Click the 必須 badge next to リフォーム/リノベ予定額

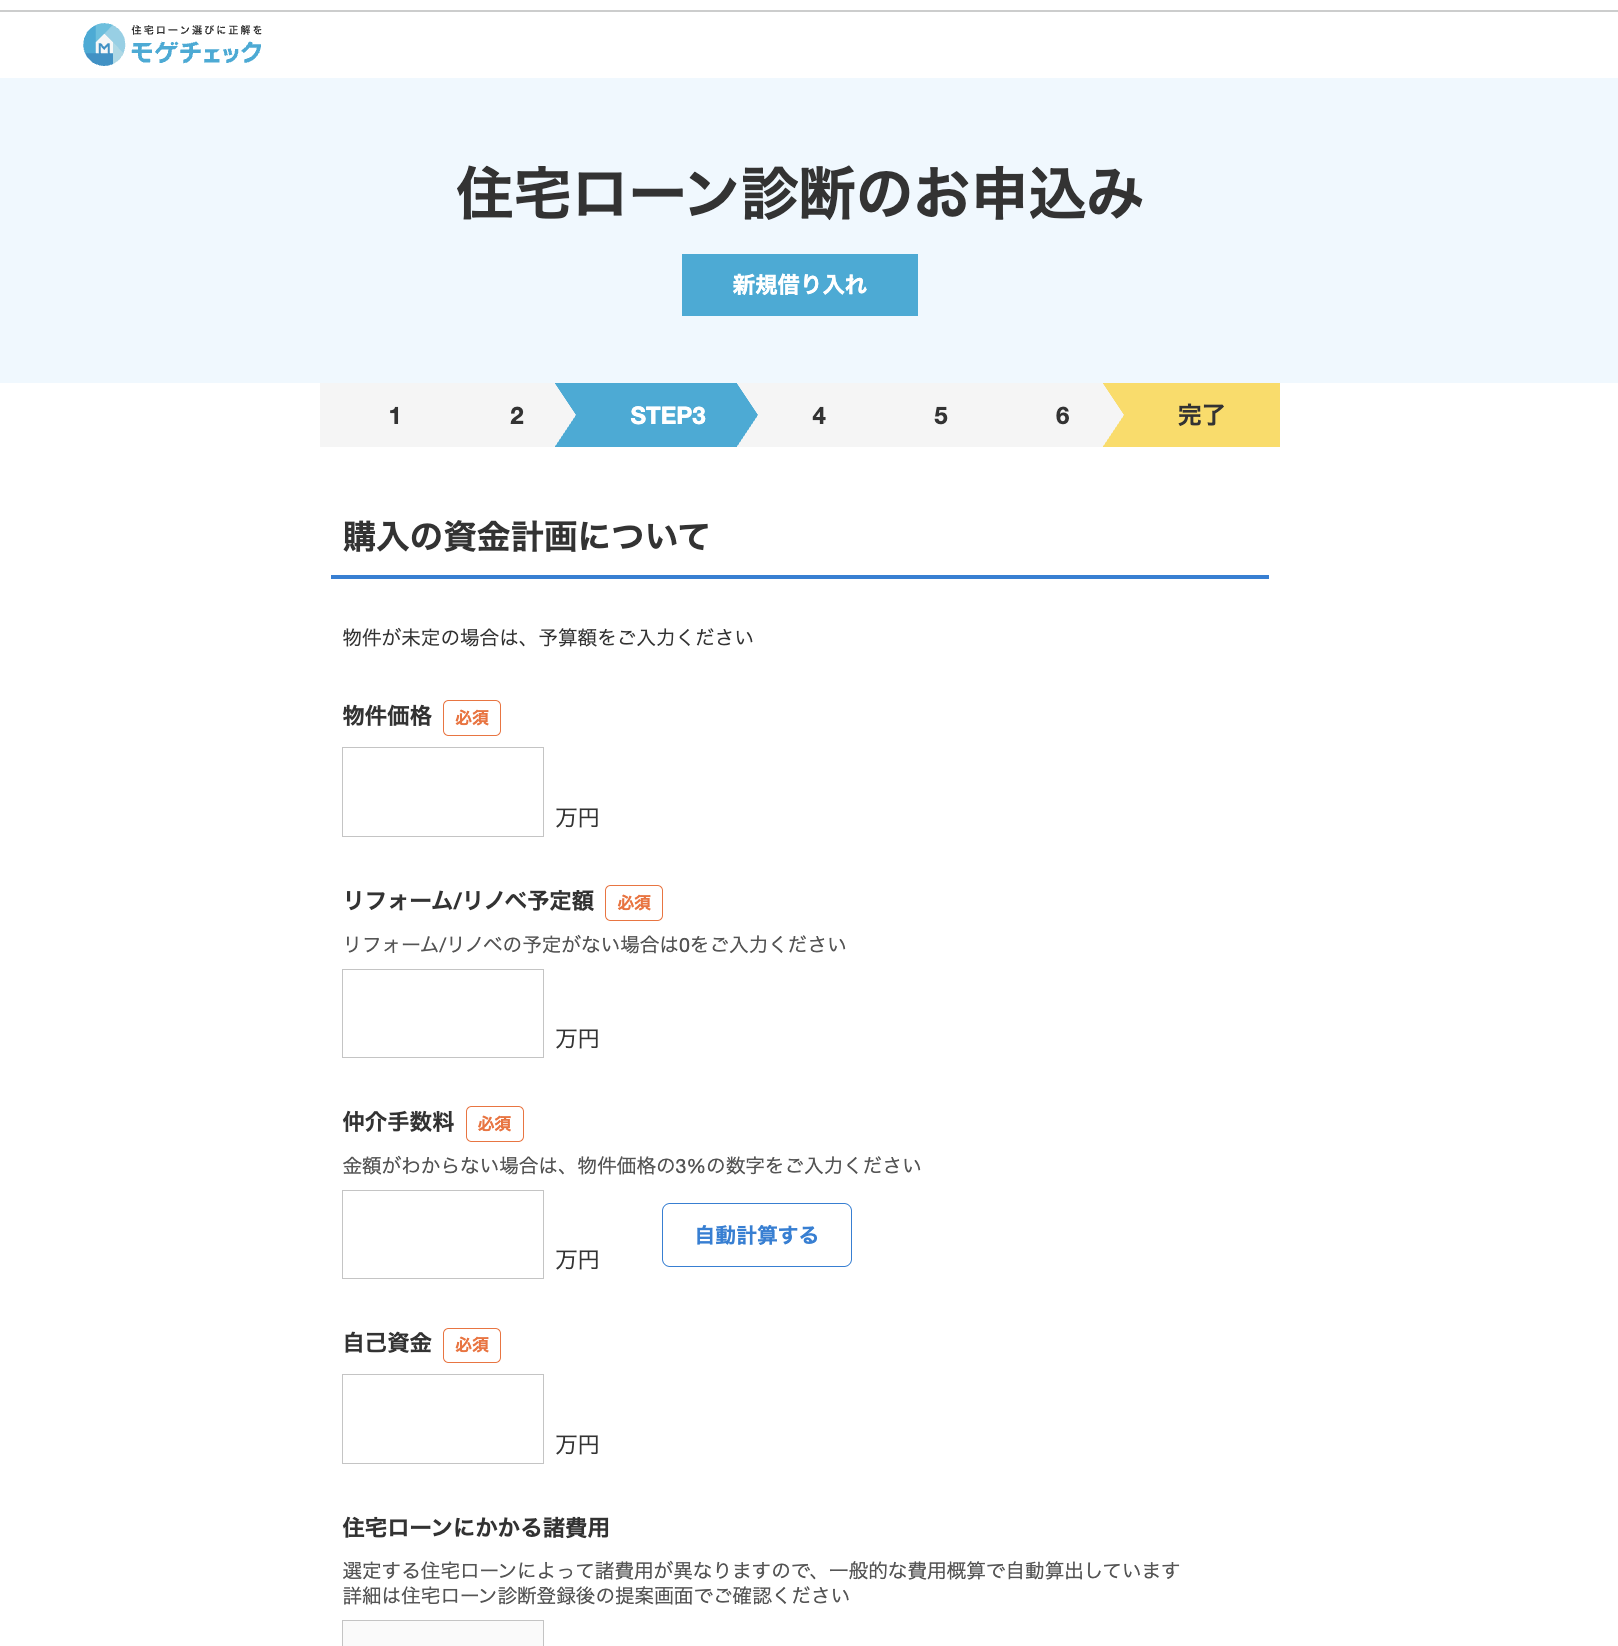point(634,903)
